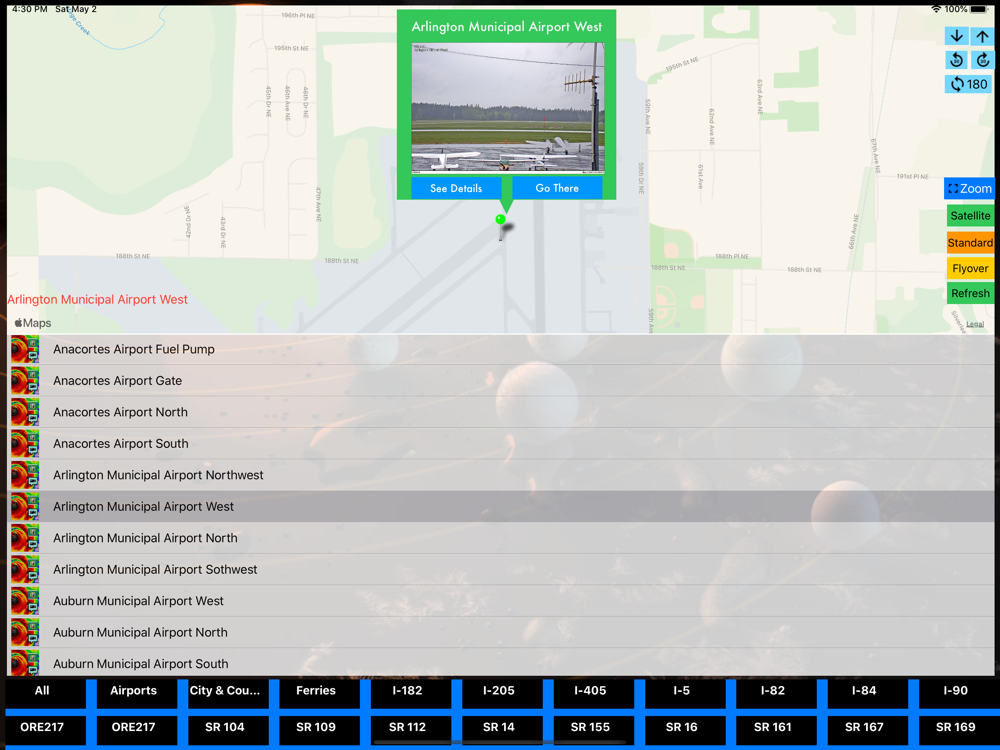1000x750 pixels.
Task: Select Anacortes Airport Fuel Pump camera
Action: [x=501, y=349]
